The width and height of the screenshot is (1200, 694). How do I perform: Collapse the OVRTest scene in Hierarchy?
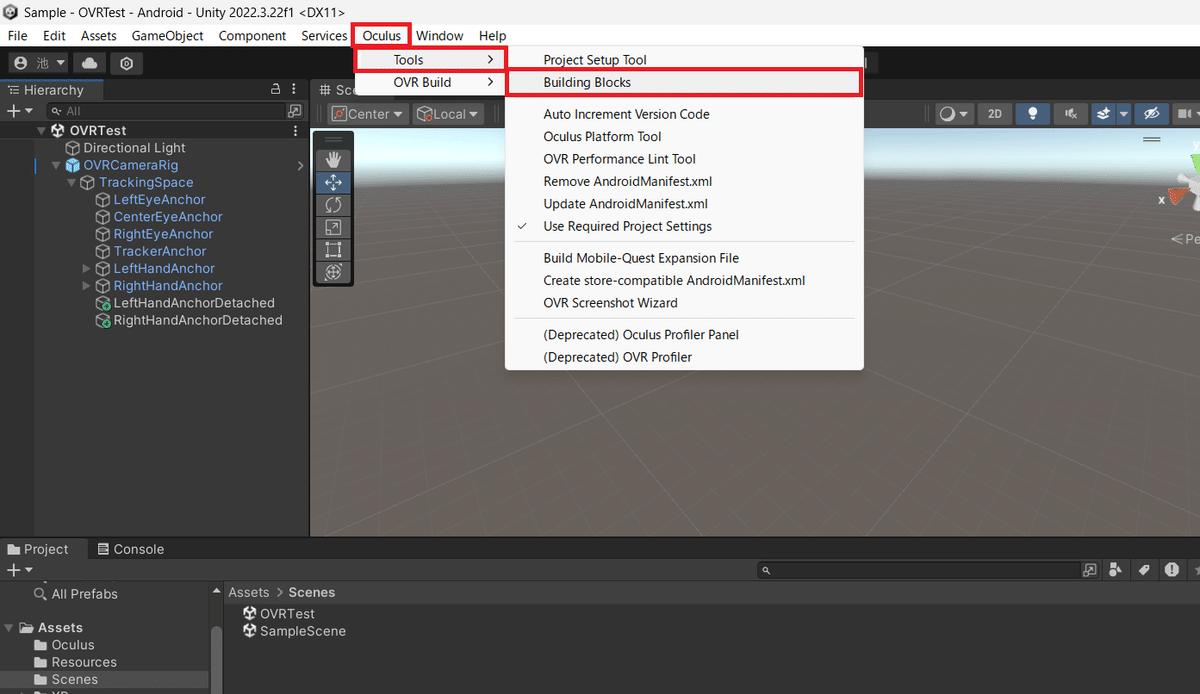click(41, 131)
